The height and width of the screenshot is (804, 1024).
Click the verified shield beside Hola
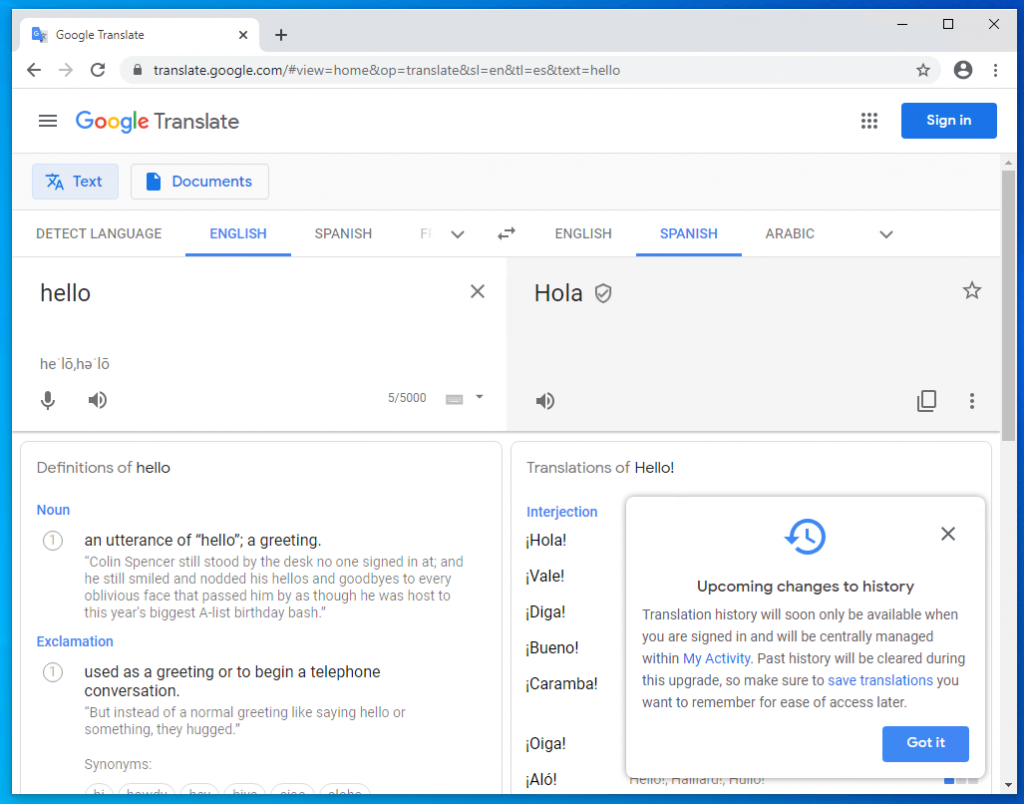click(603, 294)
